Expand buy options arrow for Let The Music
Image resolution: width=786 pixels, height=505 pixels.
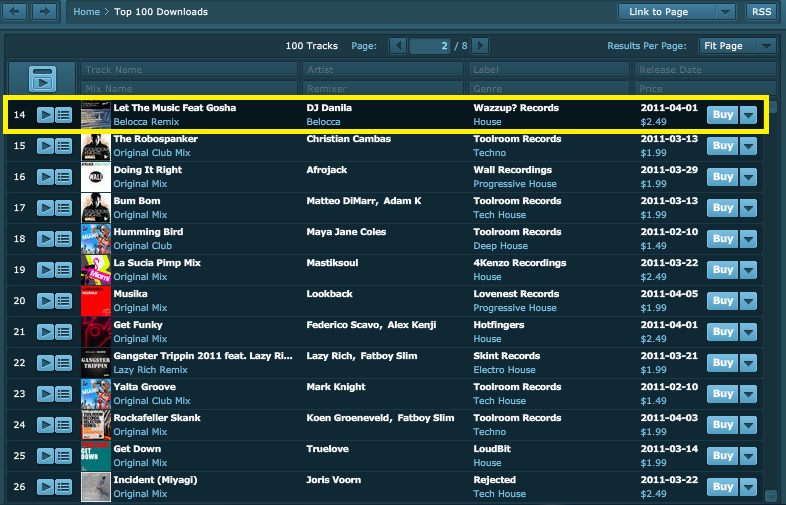point(750,115)
